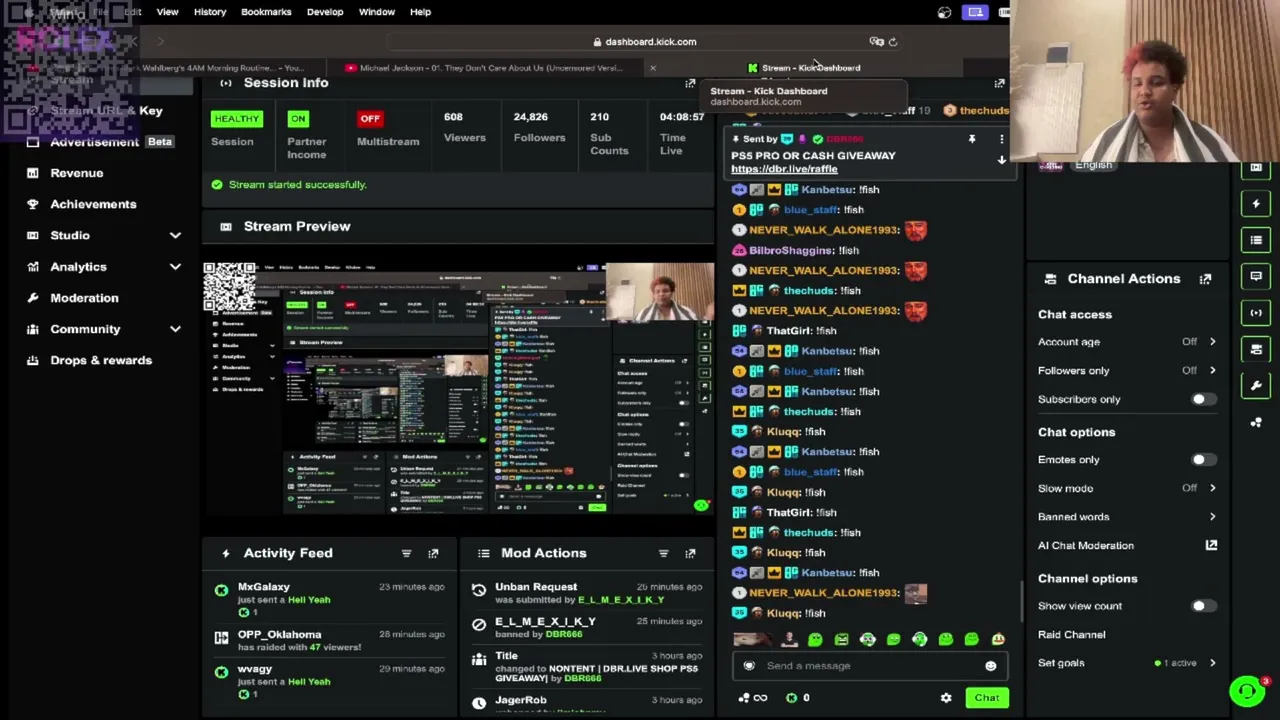The height and width of the screenshot is (720, 1280).
Task: Open the chat bubble panel in right rail
Action: [x=1256, y=276]
